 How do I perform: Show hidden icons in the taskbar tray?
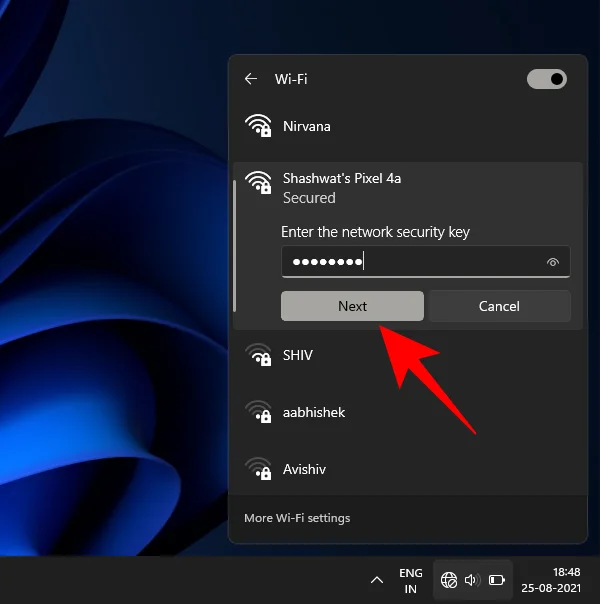coord(377,580)
